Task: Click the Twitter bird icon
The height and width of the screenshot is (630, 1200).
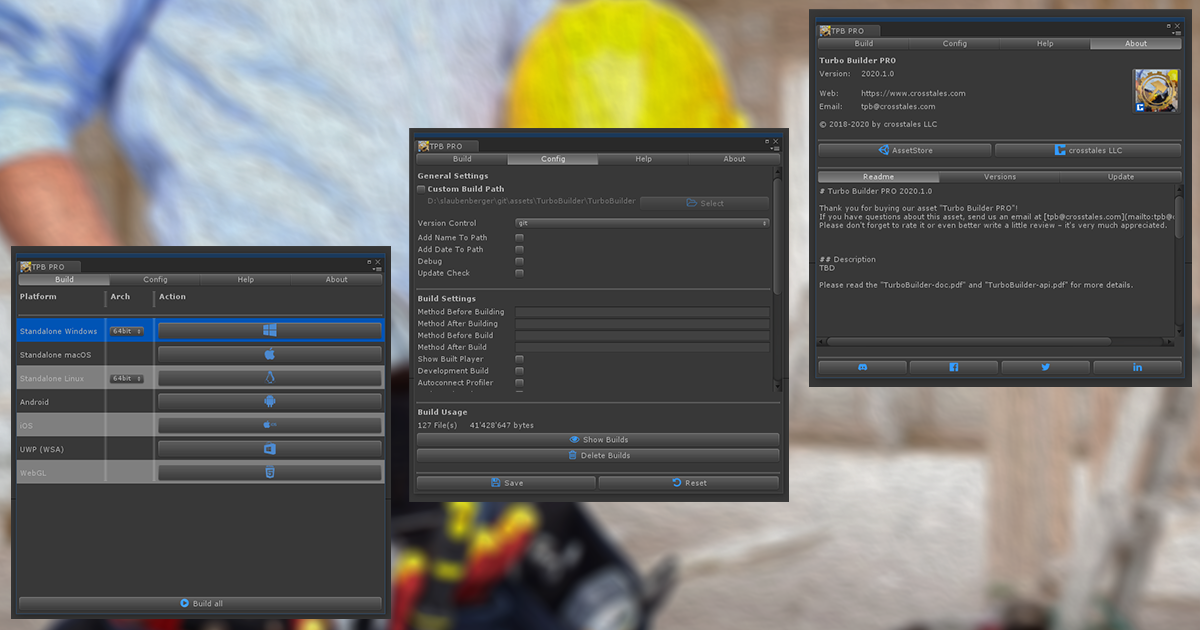Action: [1045, 367]
